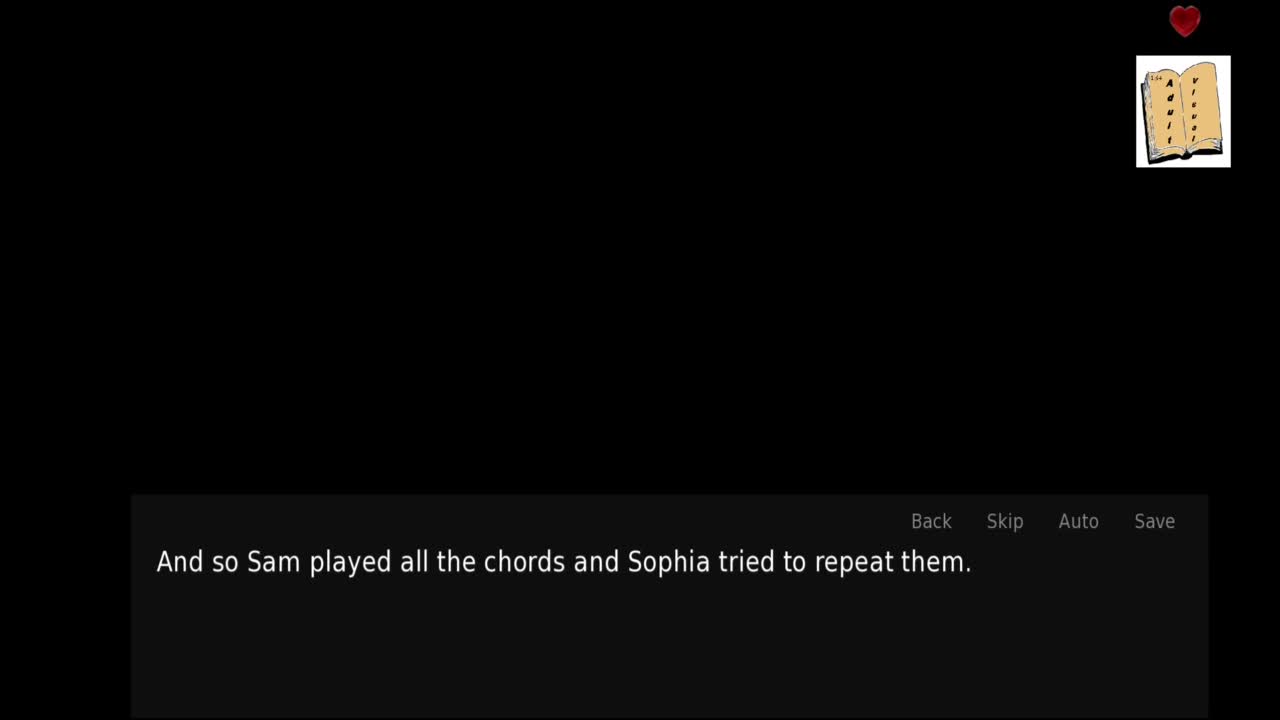This screenshot has height=720, width=1280.
Task: Click the final word "them." of the dialogue
Action: click(936, 562)
